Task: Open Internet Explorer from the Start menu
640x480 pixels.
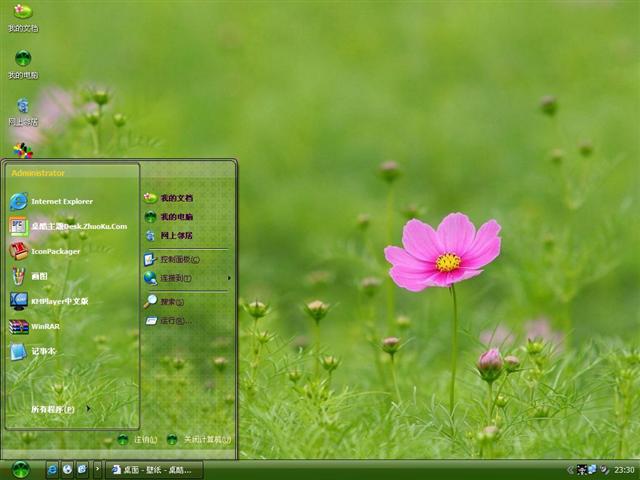Action: [60, 201]
